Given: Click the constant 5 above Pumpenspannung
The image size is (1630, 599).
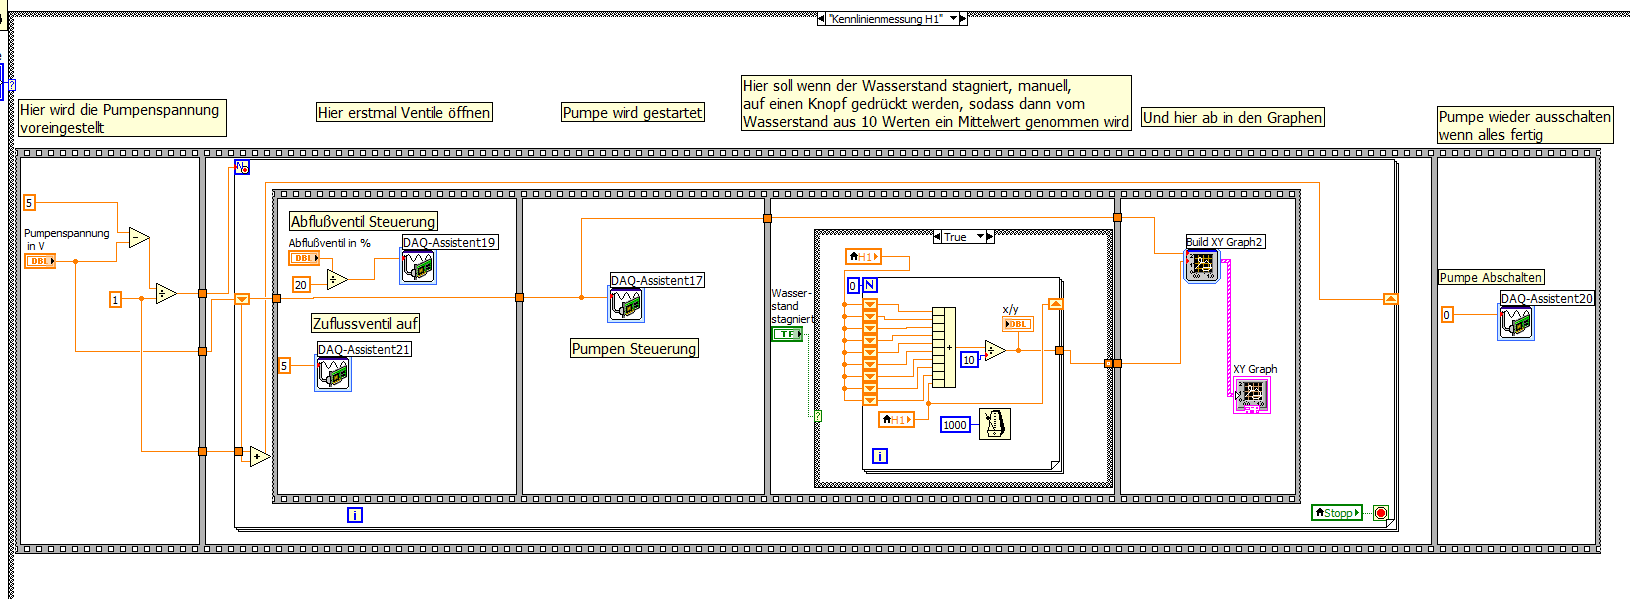Looking at the screenshot, I should click(x=29, y=203).
